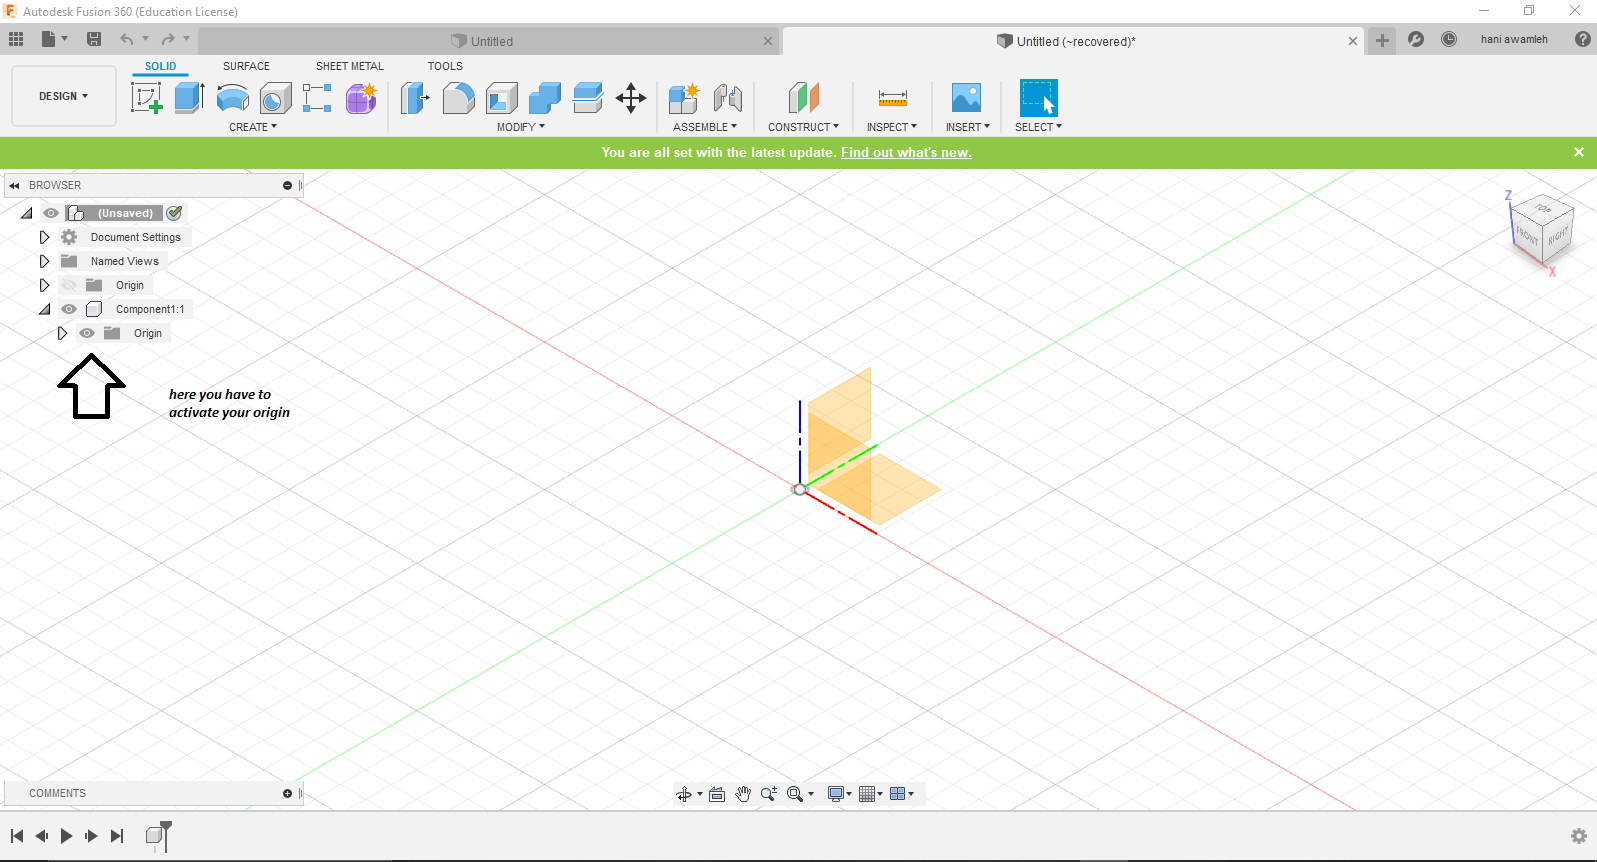The width and height of the screenshot is (1597, 862).
Task: Switch to the Tools tab
Action: (445, 66)
